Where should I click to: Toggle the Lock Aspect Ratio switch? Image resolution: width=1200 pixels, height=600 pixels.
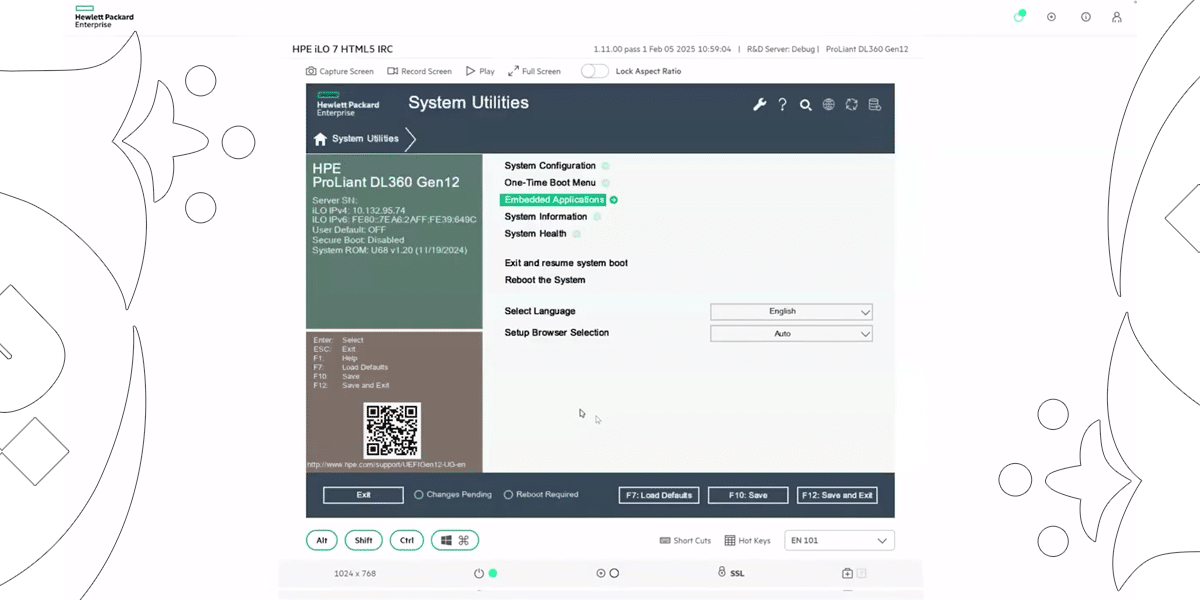click(594, 71)
